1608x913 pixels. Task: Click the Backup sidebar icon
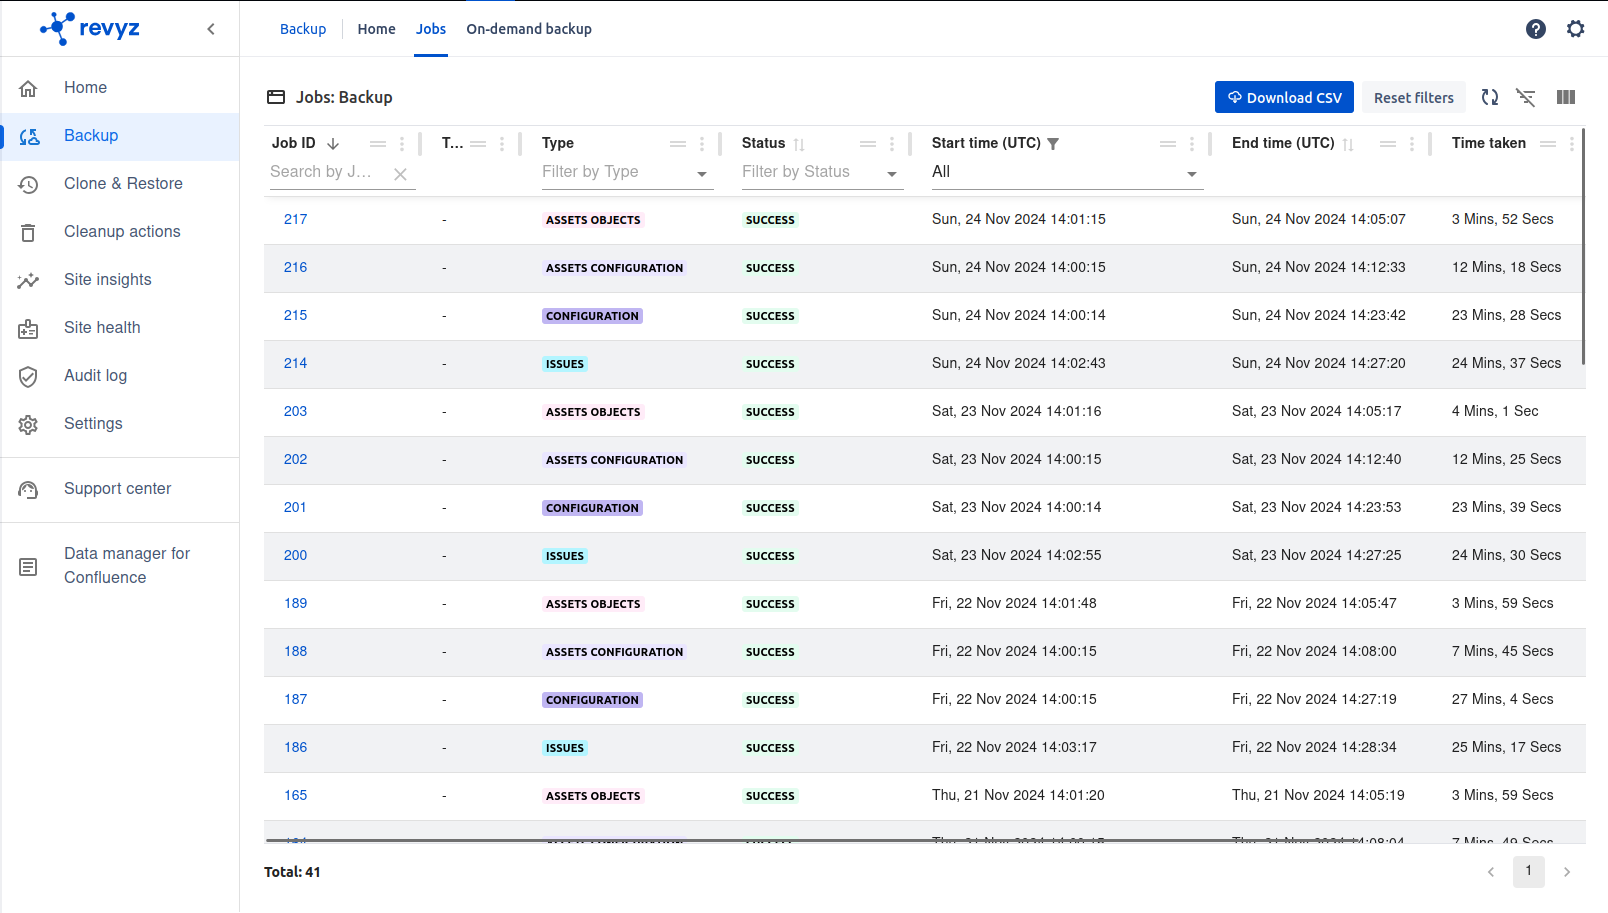pos(29,136)
